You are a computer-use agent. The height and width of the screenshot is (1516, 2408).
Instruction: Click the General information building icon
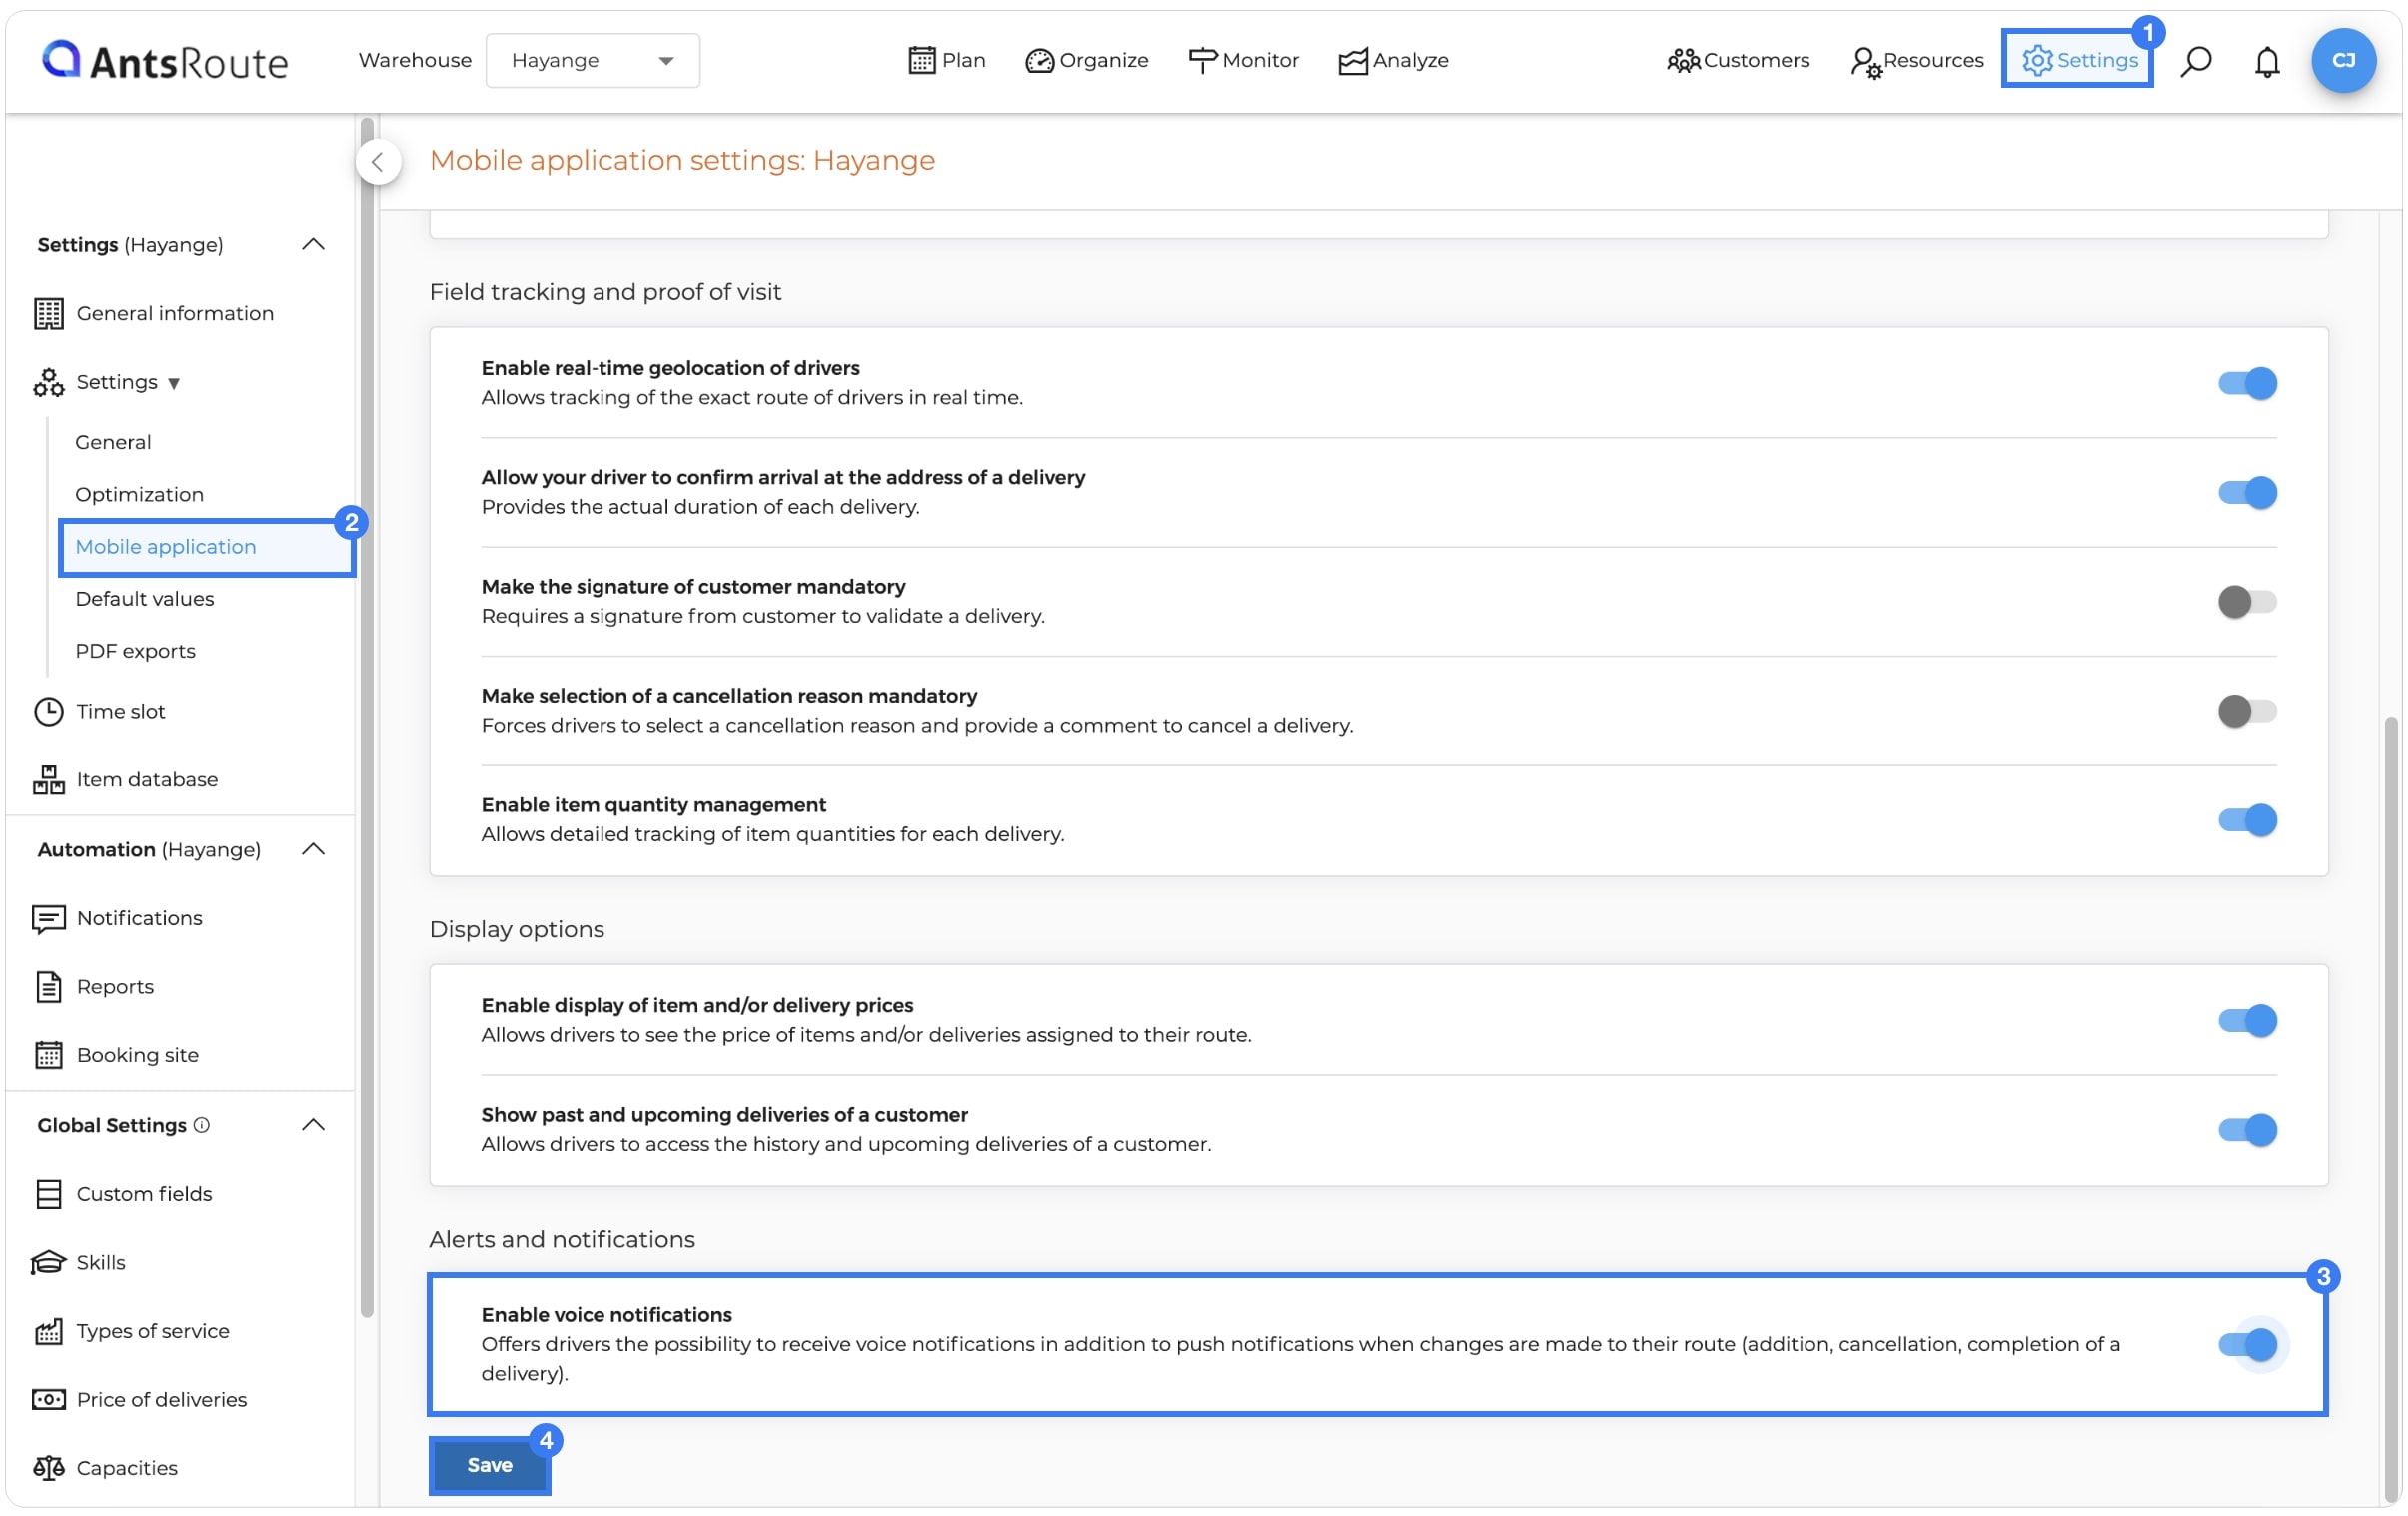pos(48,313)
